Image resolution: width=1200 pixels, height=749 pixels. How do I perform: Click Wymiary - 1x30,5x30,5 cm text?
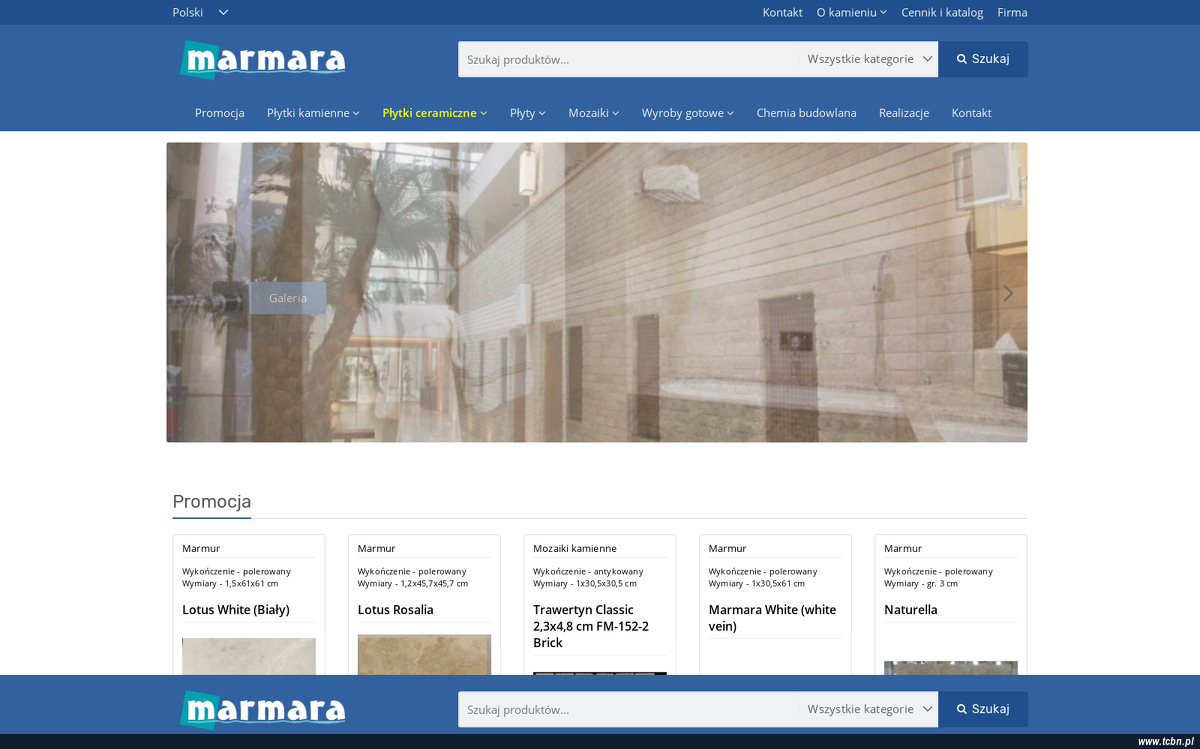(585, 584)
